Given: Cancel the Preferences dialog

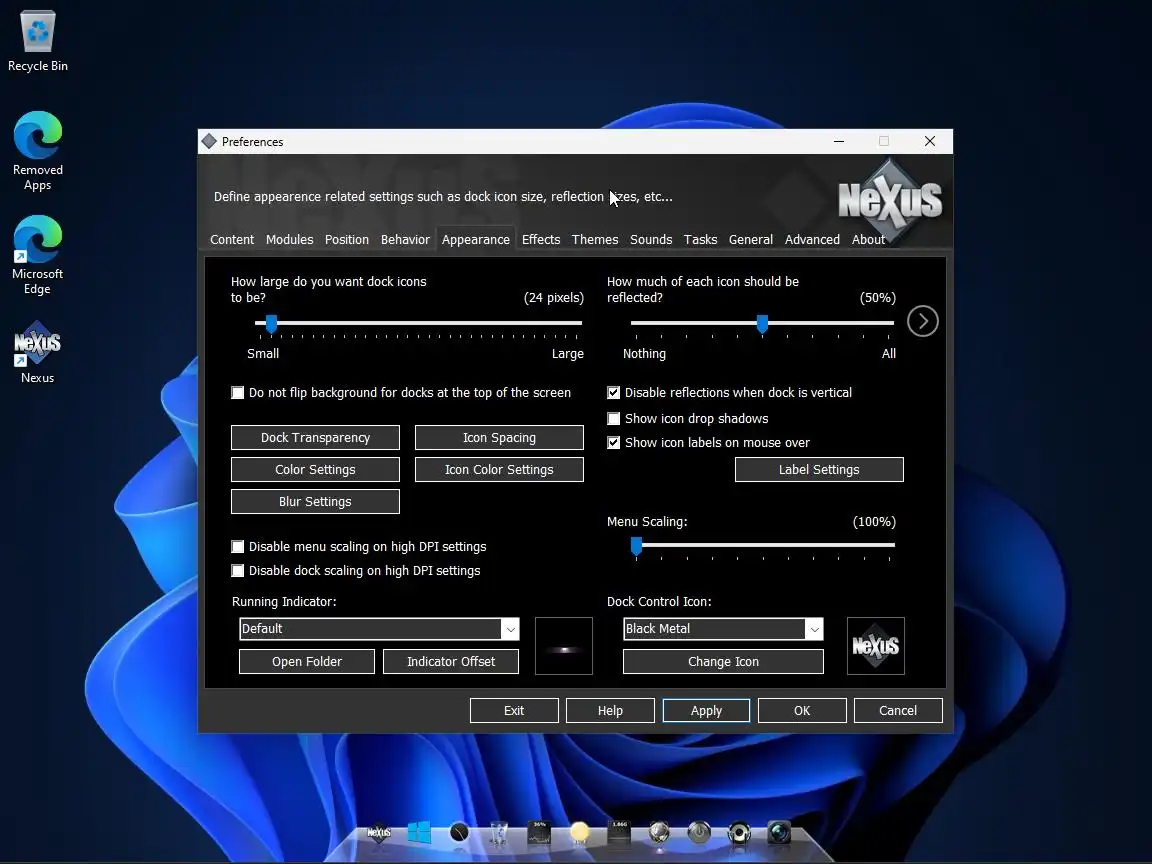Looking at the screenshot, I should 898,710.
